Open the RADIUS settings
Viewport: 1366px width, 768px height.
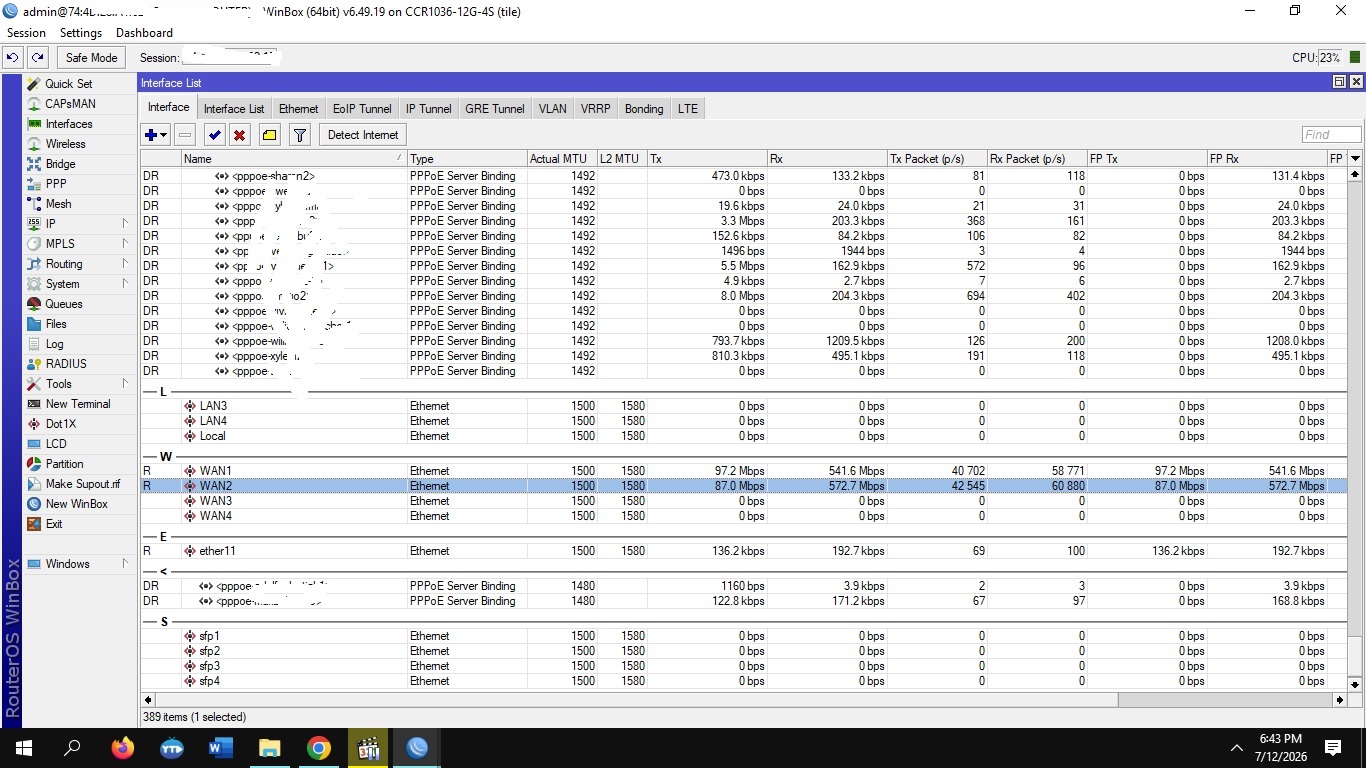coord(66,364)
